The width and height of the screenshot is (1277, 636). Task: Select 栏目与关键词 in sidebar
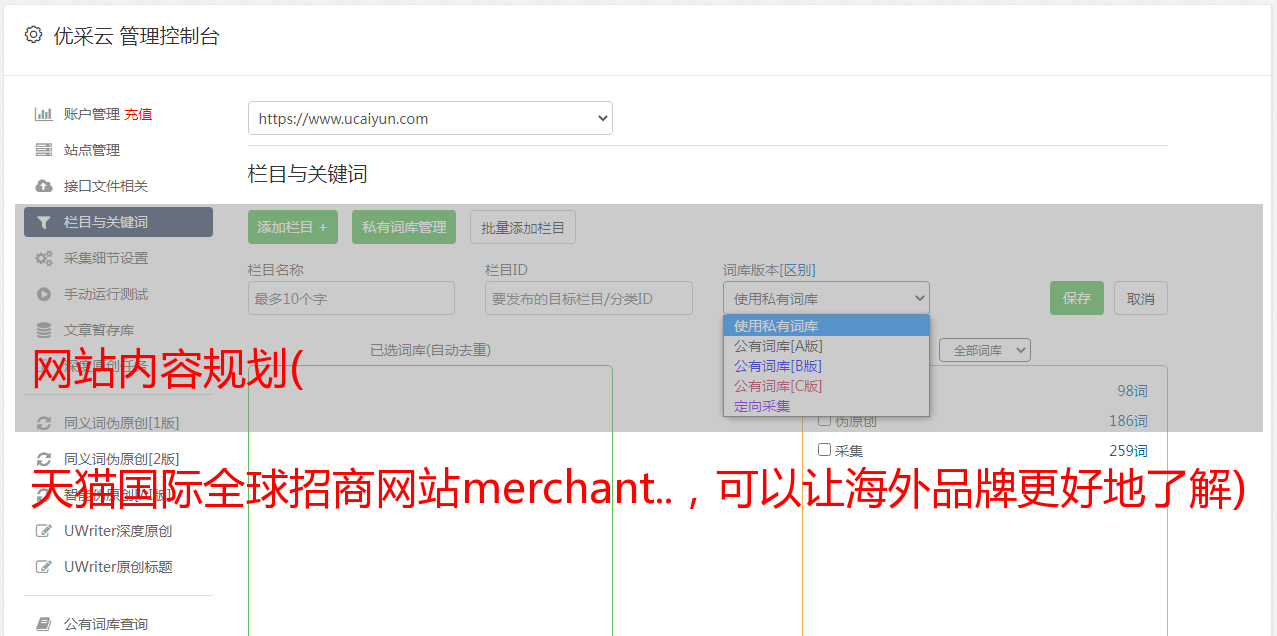click(x=118, y=222)
